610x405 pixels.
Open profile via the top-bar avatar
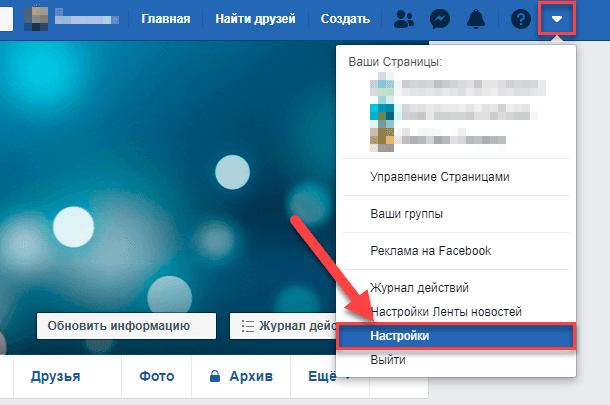click(36, 19)
